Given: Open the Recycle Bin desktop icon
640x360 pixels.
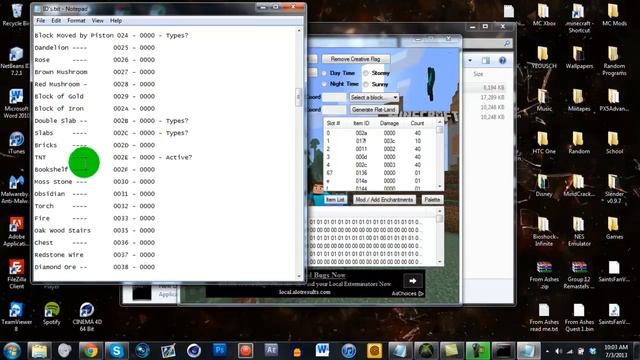Looking at the screenshot, I should click(16, 15).
